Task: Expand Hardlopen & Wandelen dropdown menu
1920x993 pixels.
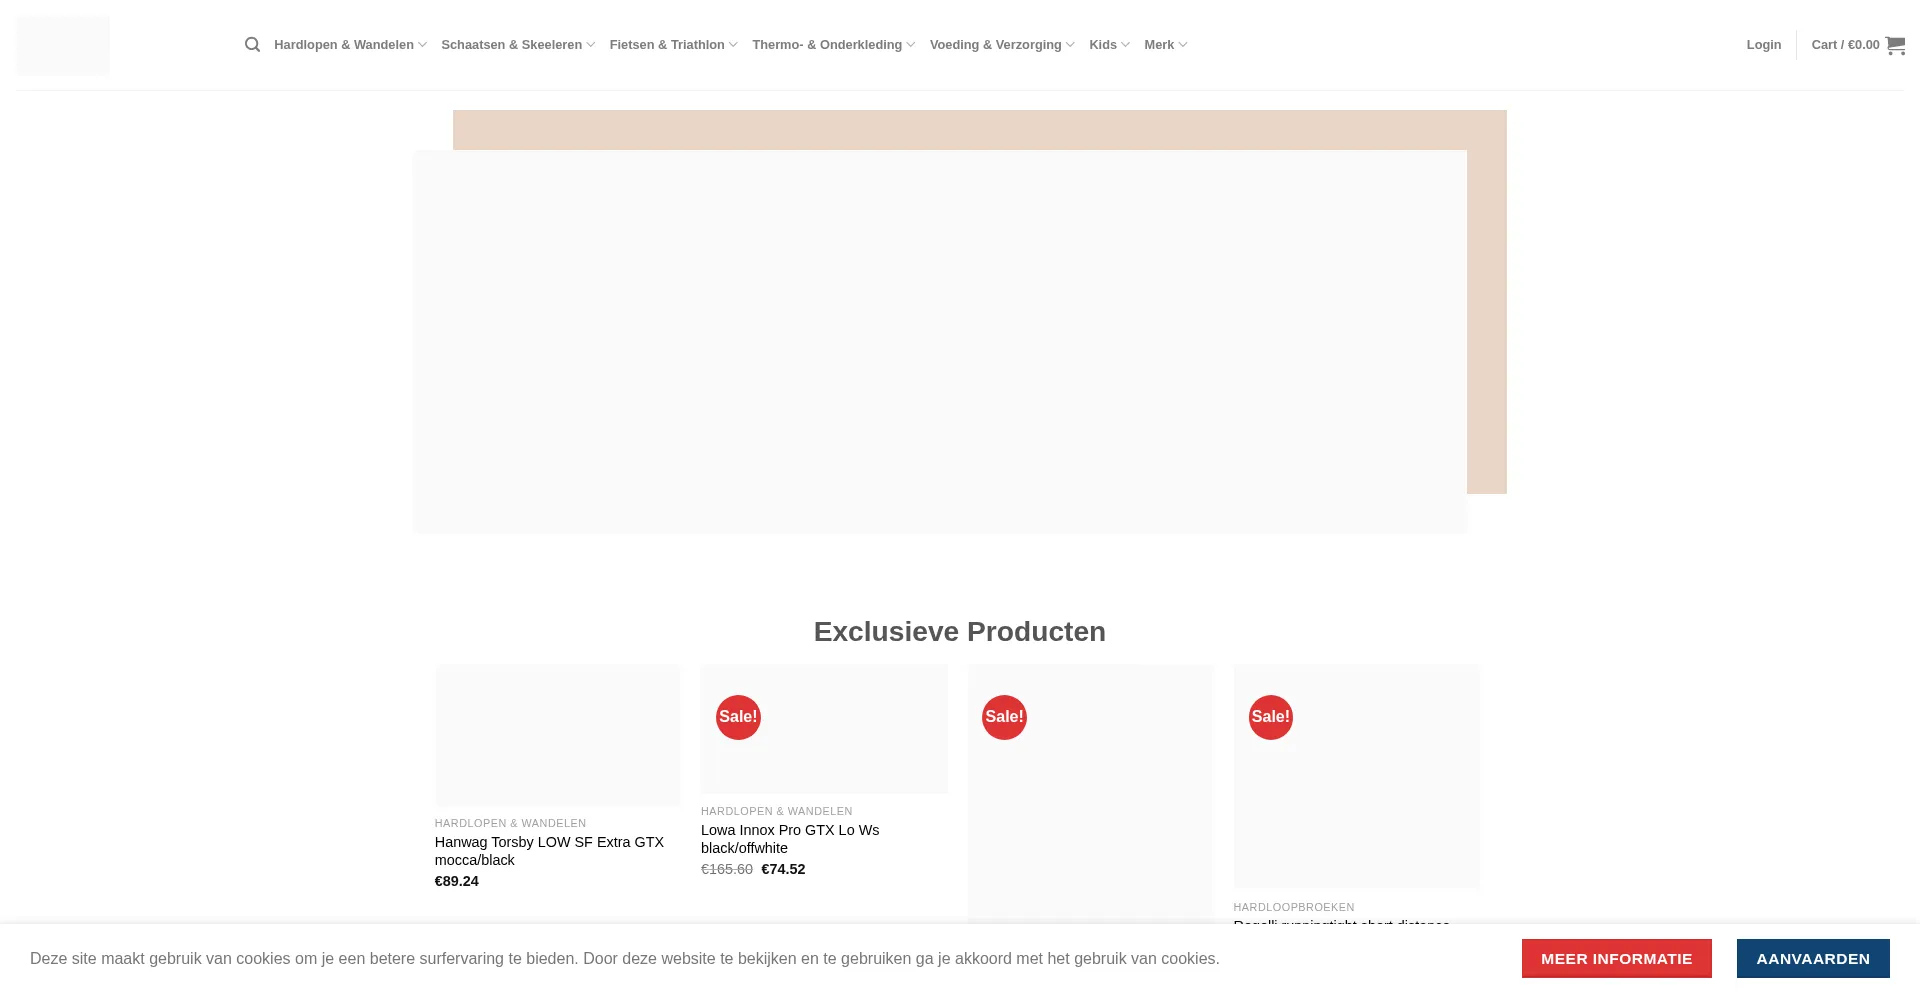Action: coord(350,45)
